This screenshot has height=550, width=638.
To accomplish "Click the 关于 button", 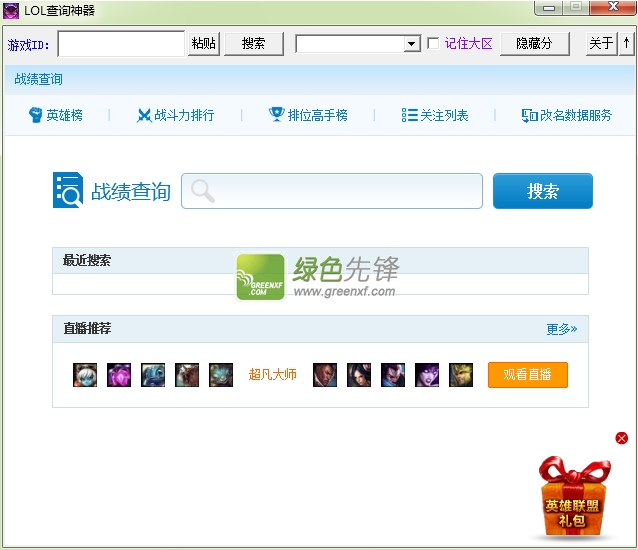I will tap(601, 43).
